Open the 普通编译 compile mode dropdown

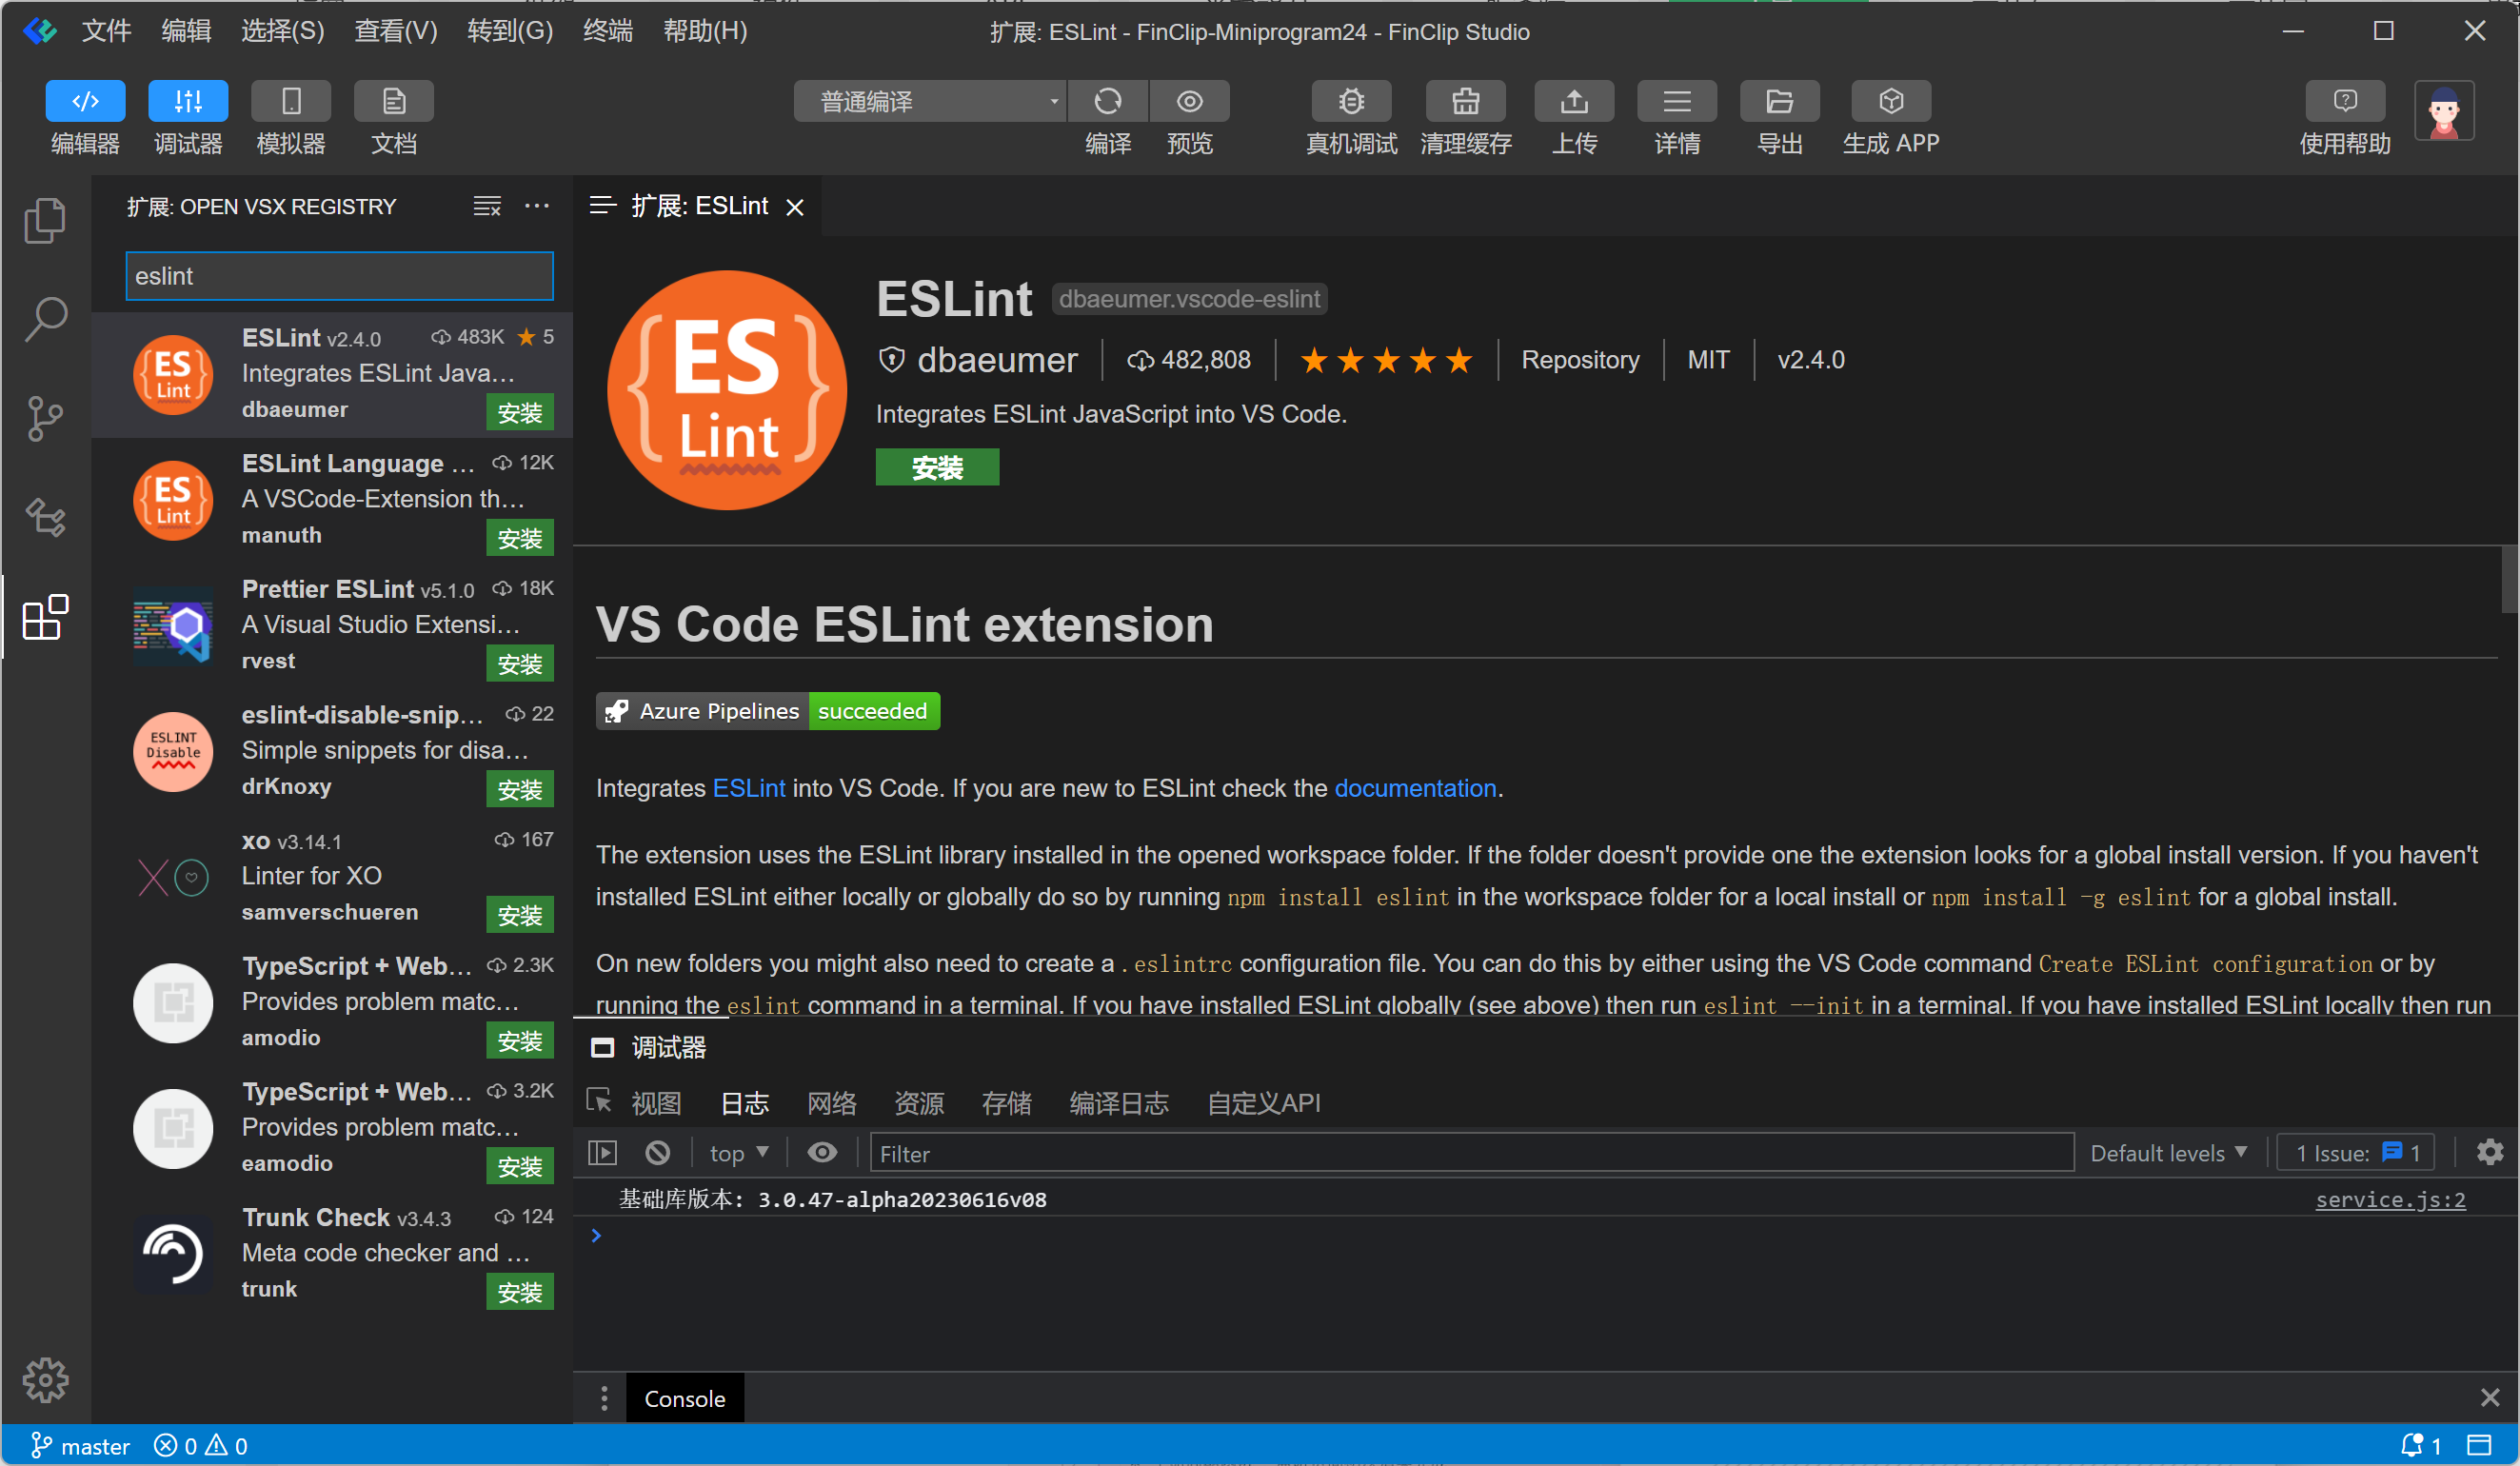[928, 101]
